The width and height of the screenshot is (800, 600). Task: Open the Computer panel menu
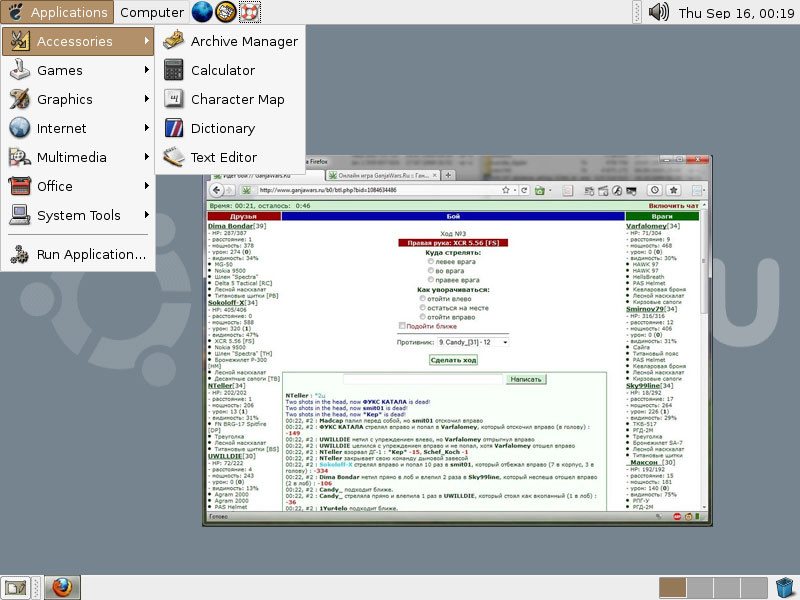152,12
